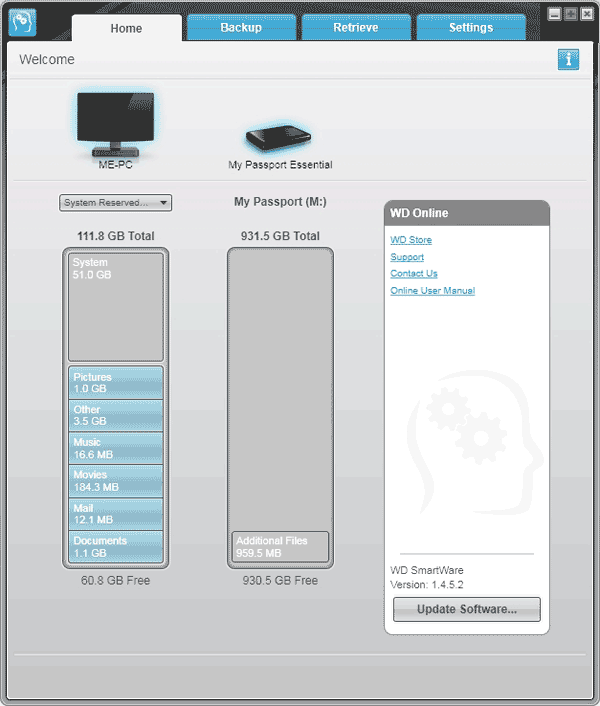Open the WD Store link

(411, 240)
